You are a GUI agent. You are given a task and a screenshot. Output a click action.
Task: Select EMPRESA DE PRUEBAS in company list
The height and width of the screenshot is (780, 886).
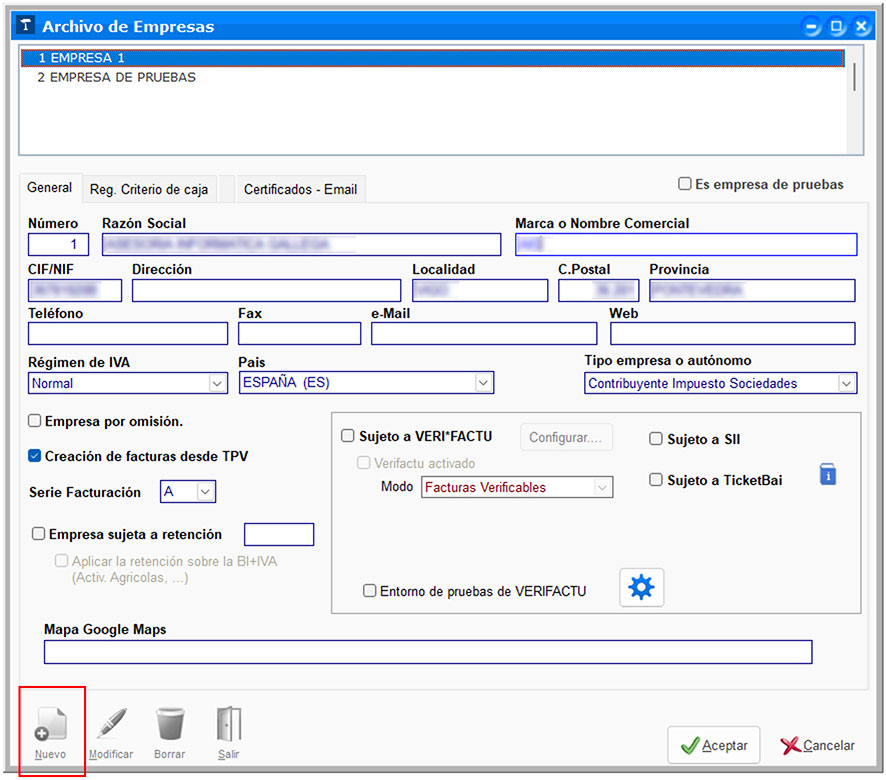pyautogui.click(x=116, y=77)
